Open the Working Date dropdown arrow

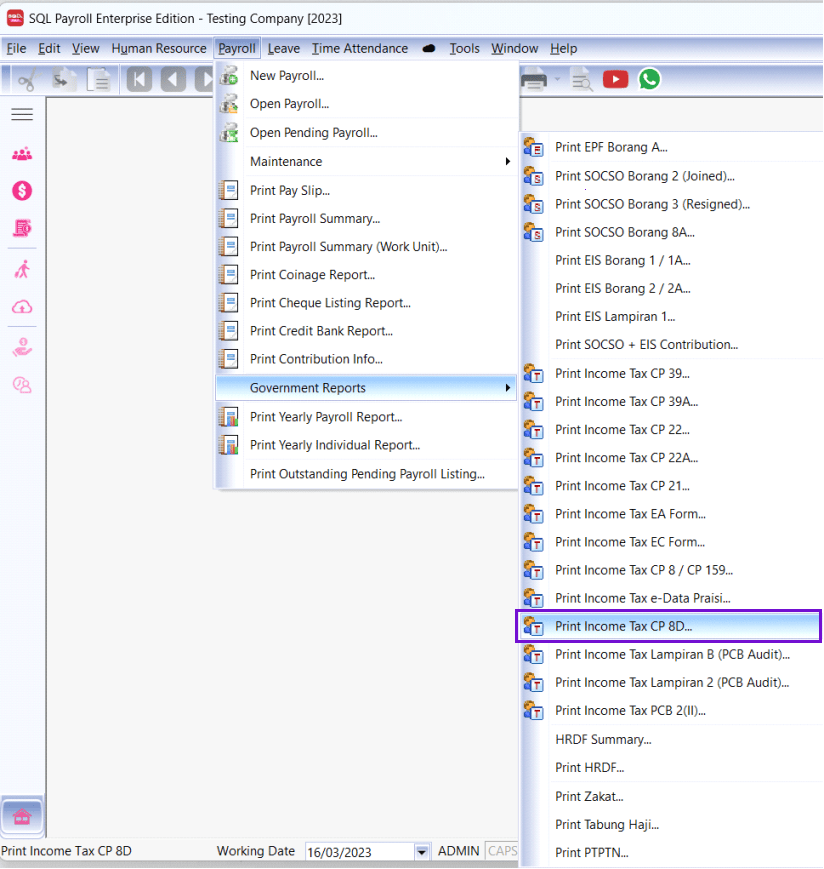point(421,851)
